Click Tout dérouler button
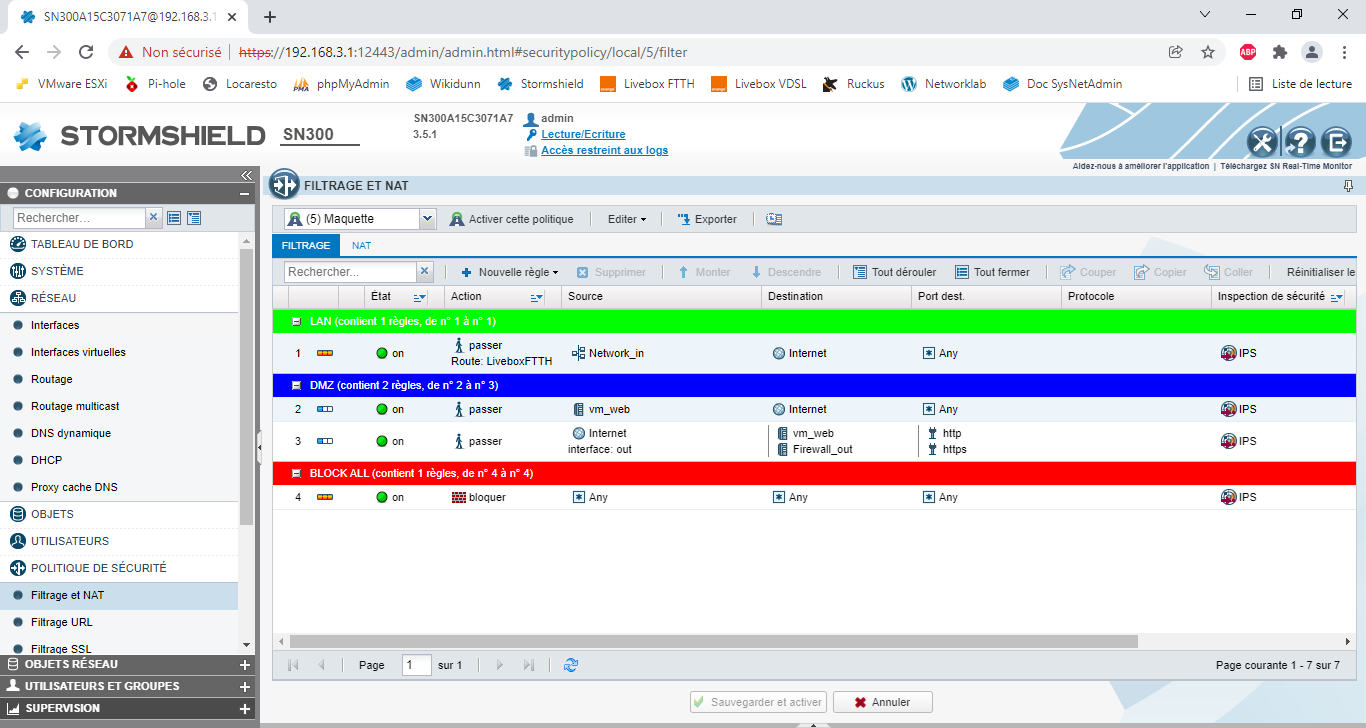Screen dimensions: 1366x728 895,272
